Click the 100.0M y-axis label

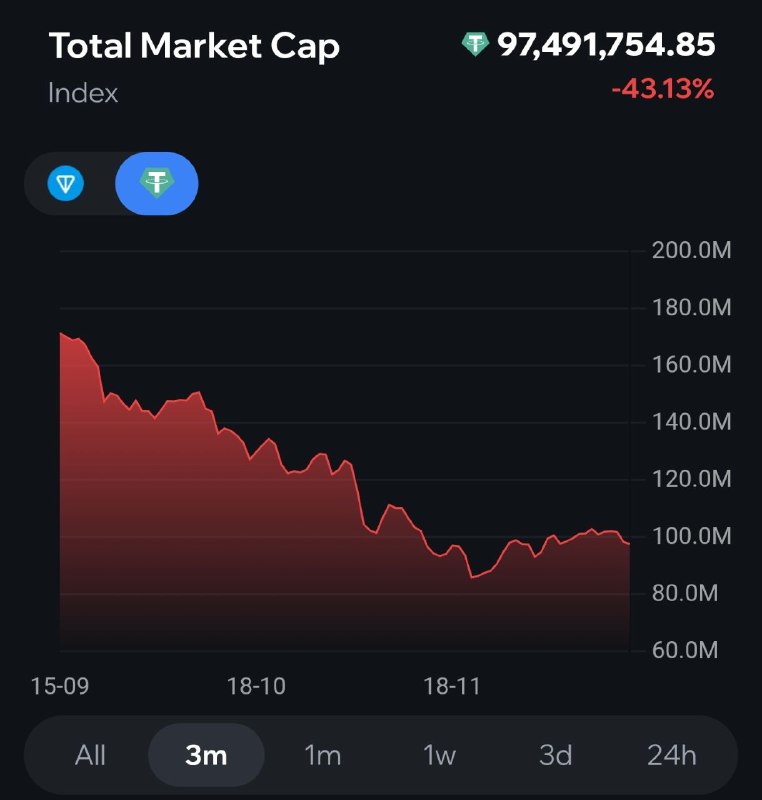pos(692,537)
